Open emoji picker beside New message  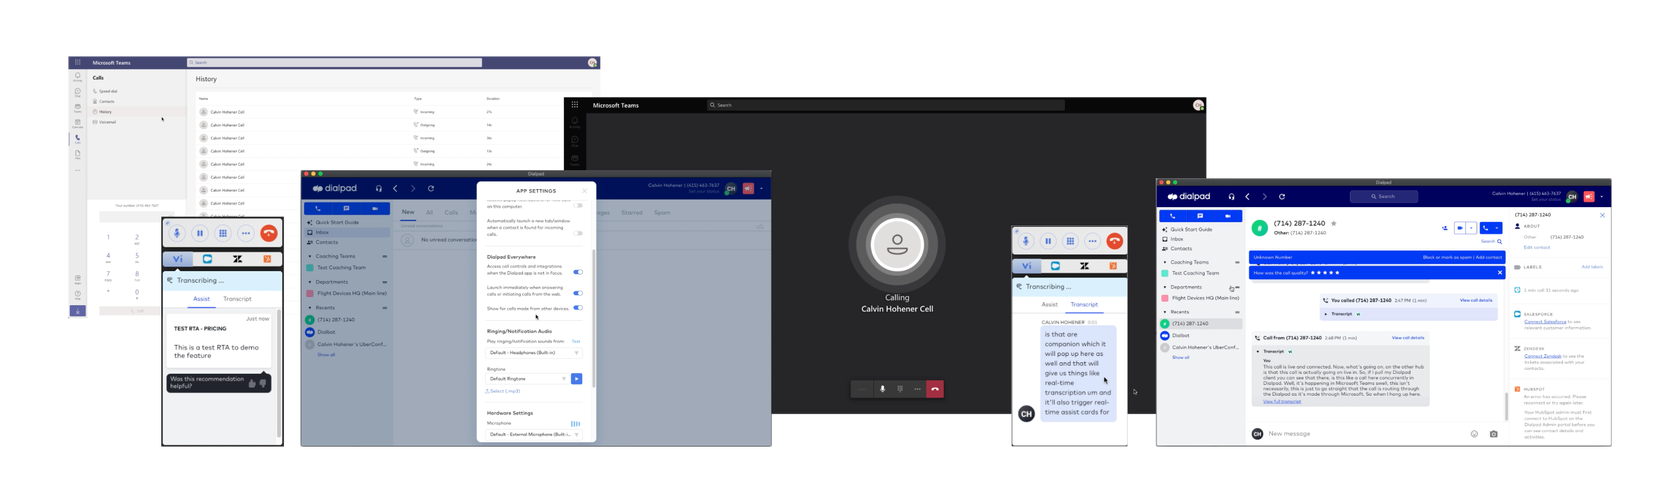tap(1474, 434)
